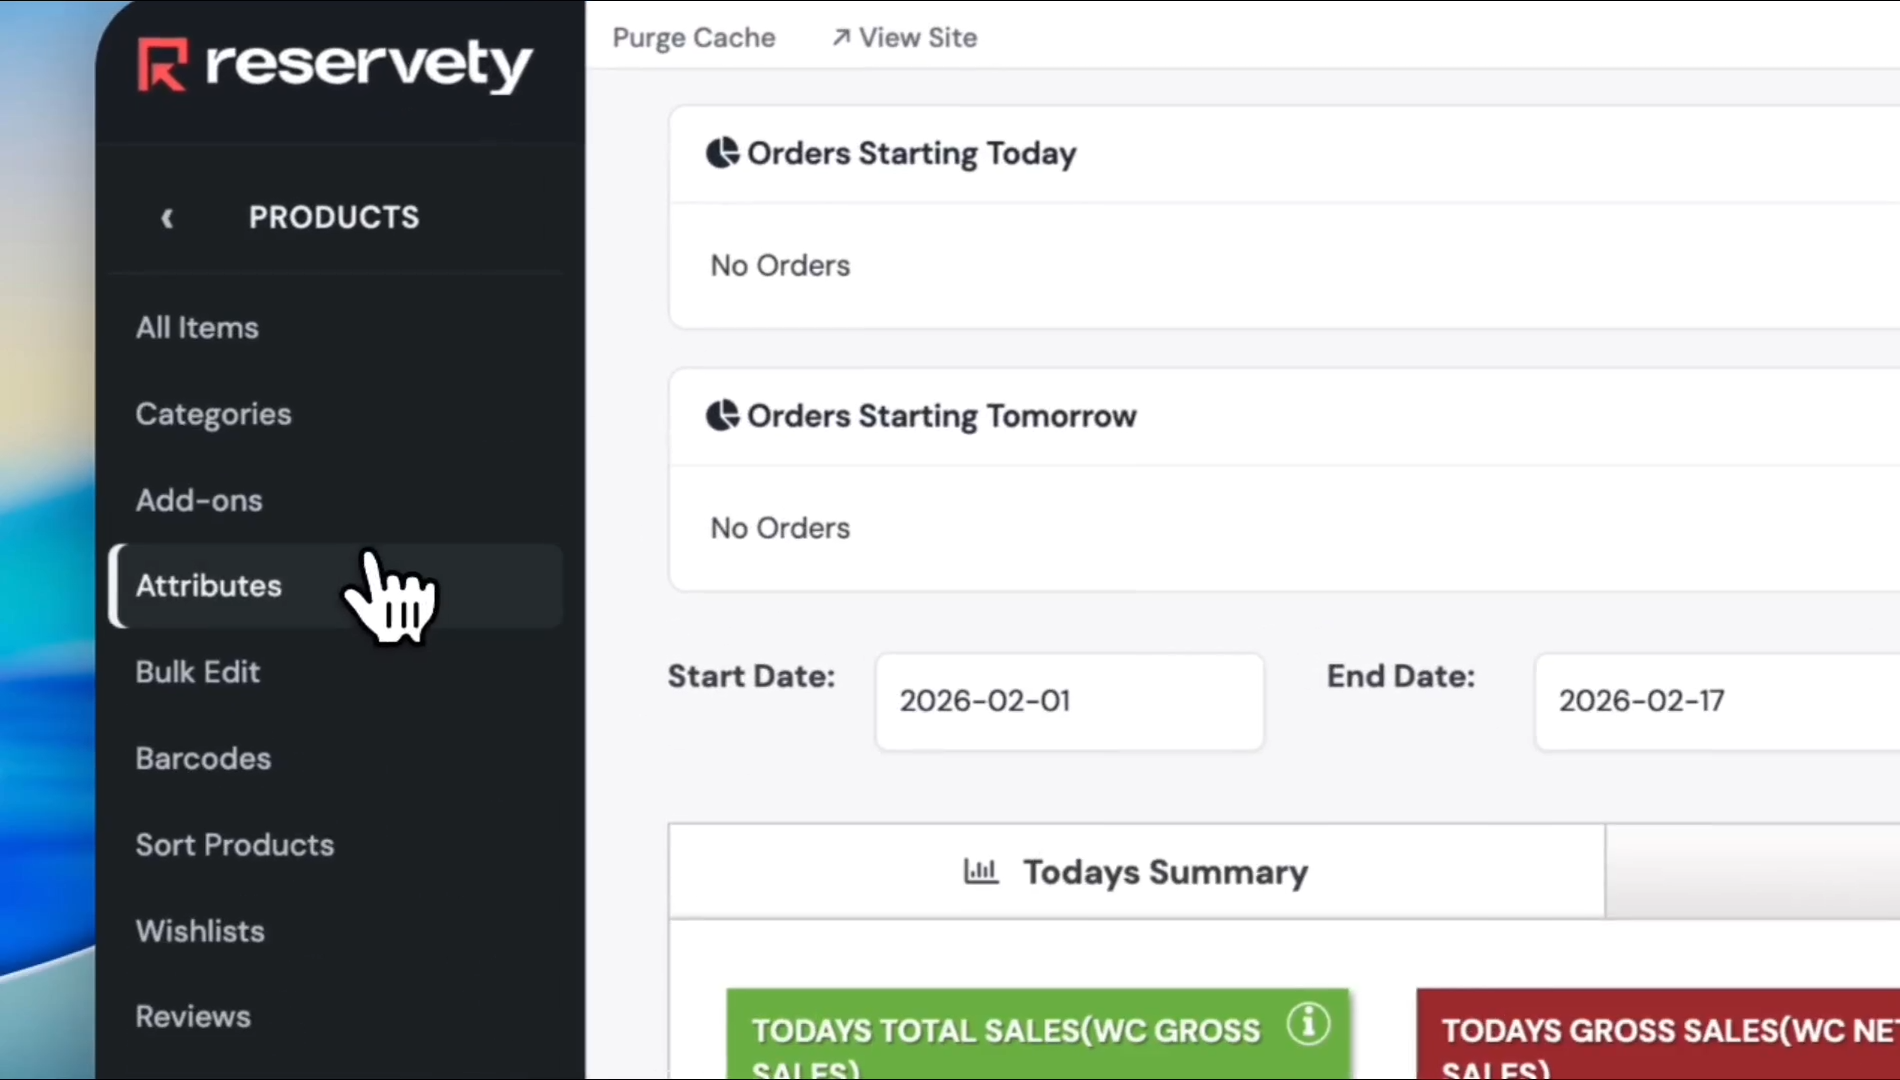The image size is (1900, 1080).
Task: Click the Orders Starting Tomorrow pie icon
Action: (x=722, y=415)
